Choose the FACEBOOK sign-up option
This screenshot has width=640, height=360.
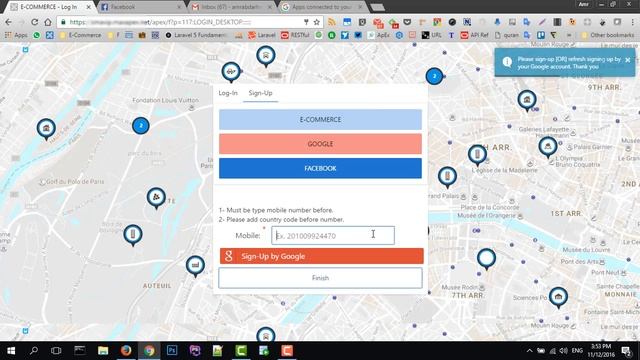320,168
